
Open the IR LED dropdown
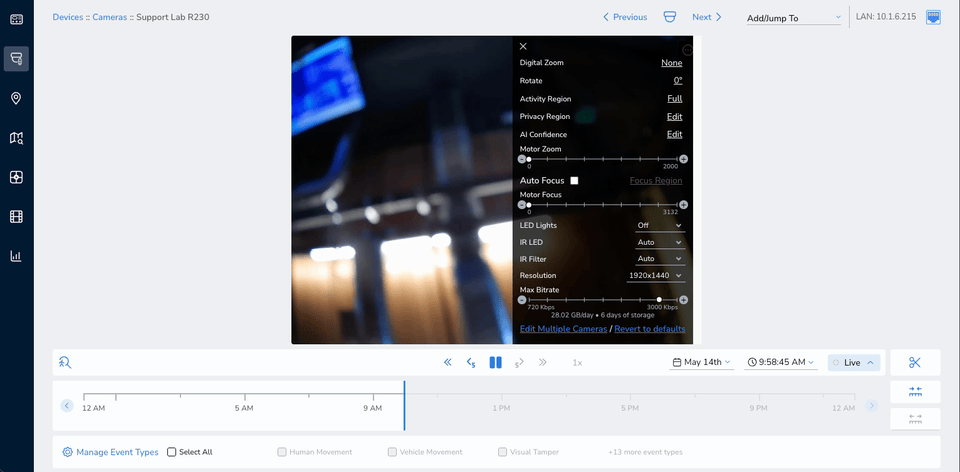(659, 242)
